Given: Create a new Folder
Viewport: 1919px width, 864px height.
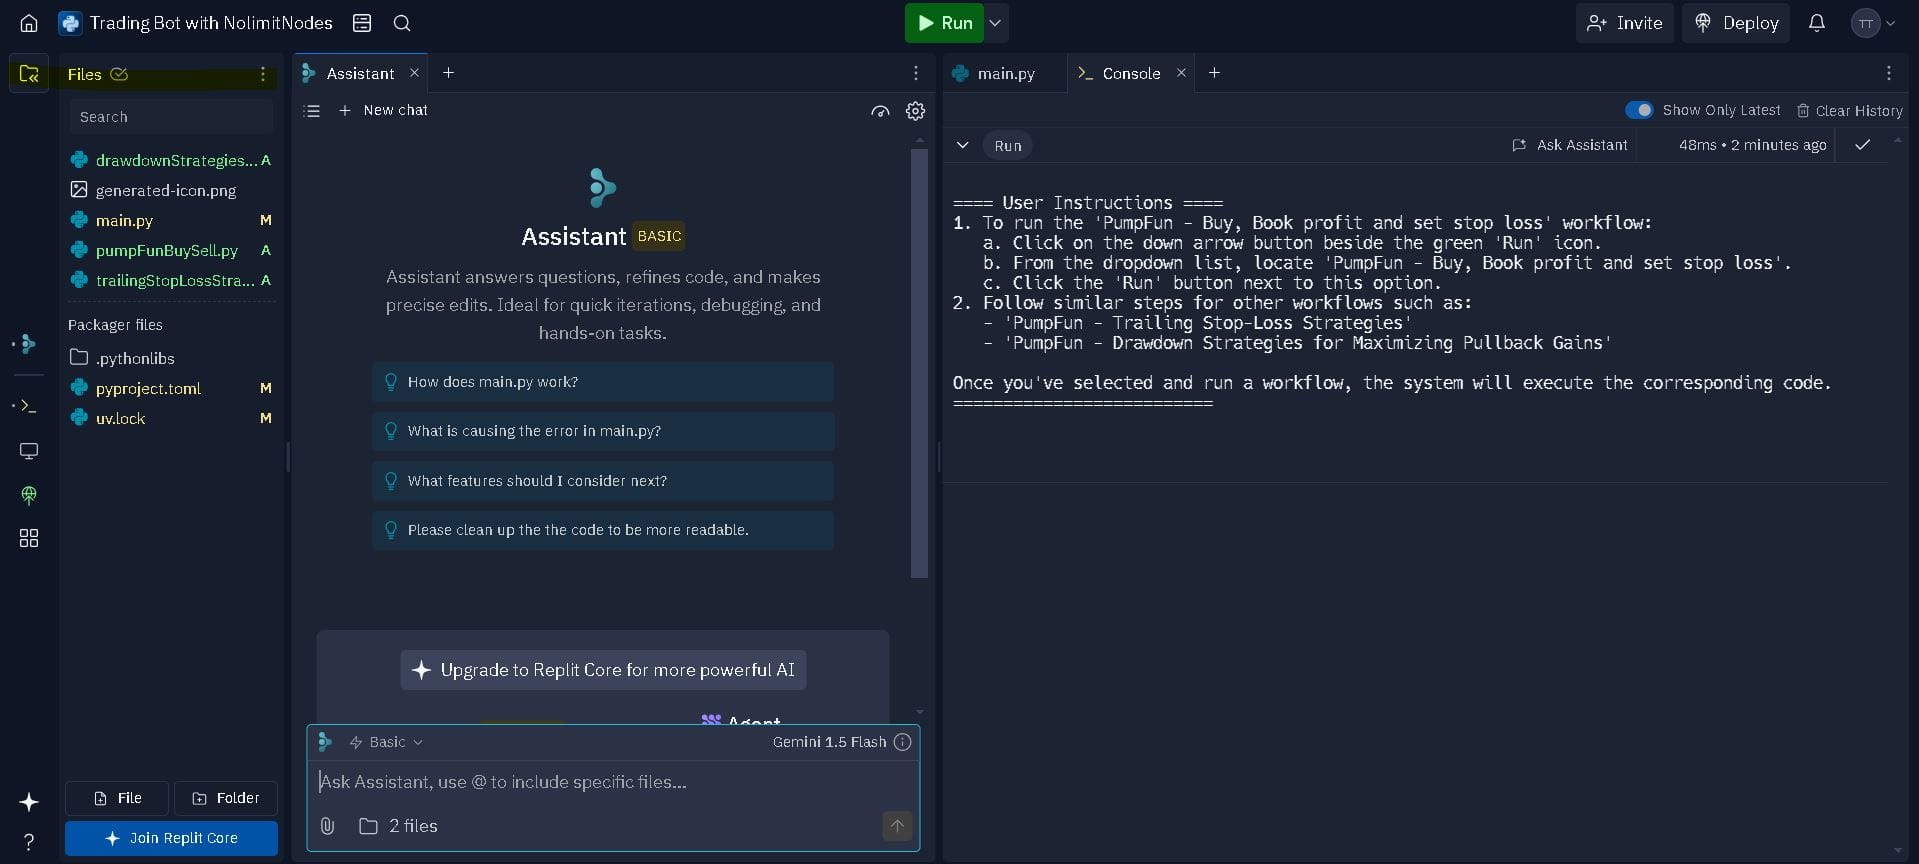Looking at the screenshot, I should pos(226,798).
